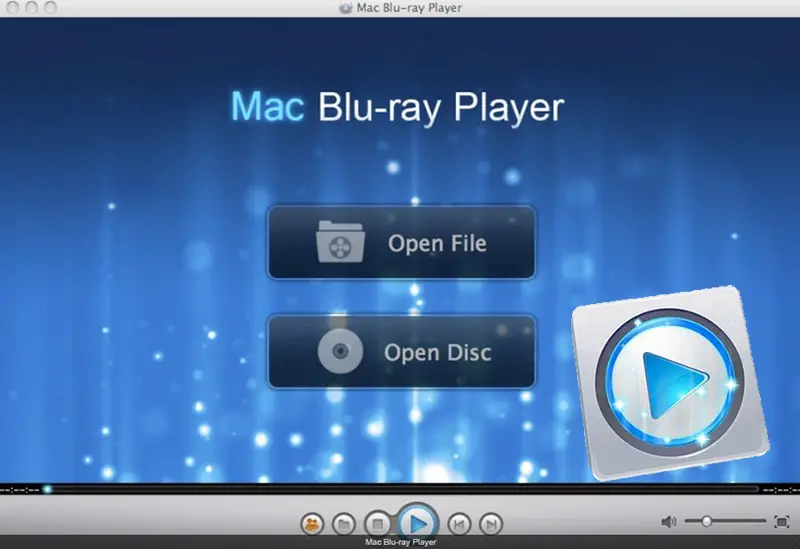Image resolution: width=800 pixels, height=549 pixels.
Task: Click the volume slider knob
Action: coord(707,521)
